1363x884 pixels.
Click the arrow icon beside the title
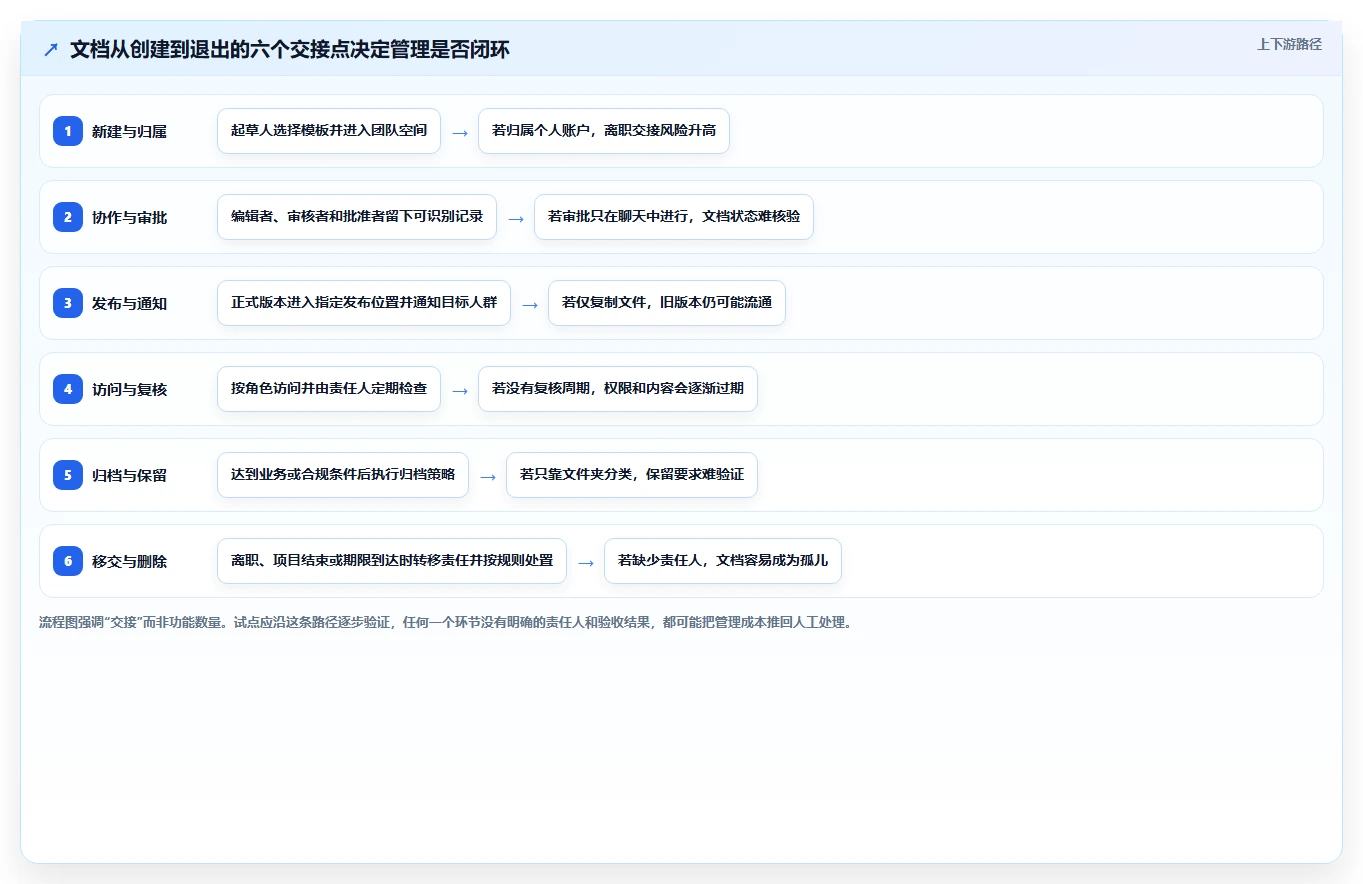[x=51, y=50]
